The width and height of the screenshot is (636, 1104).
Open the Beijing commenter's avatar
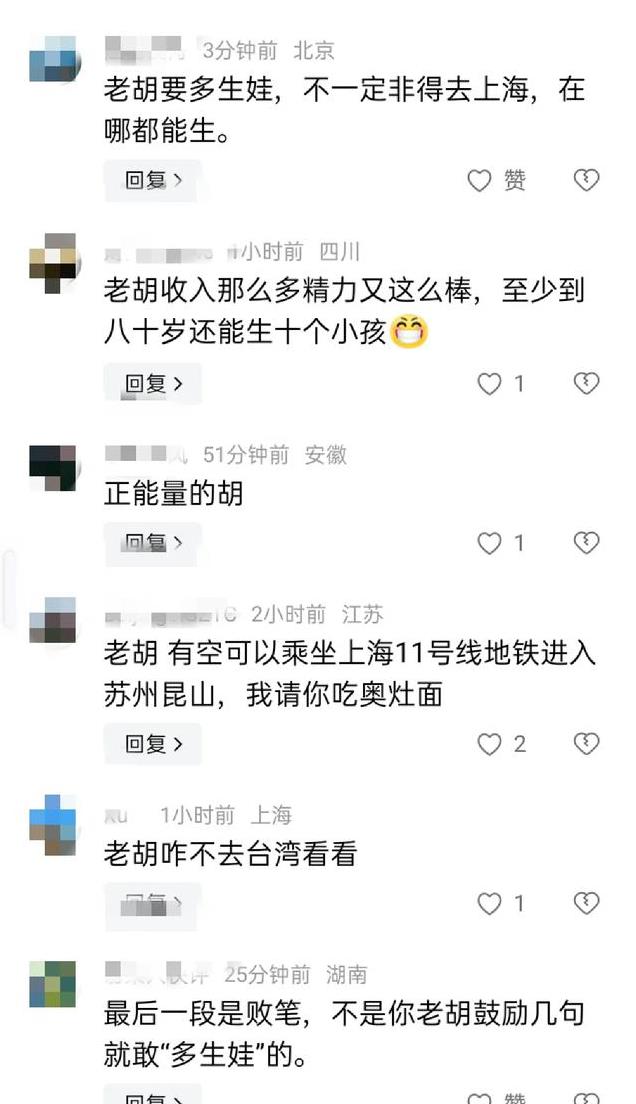[54, 59]
